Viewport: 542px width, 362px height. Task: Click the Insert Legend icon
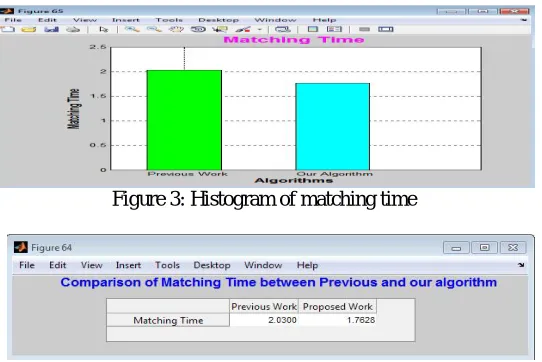pos(334,29)
